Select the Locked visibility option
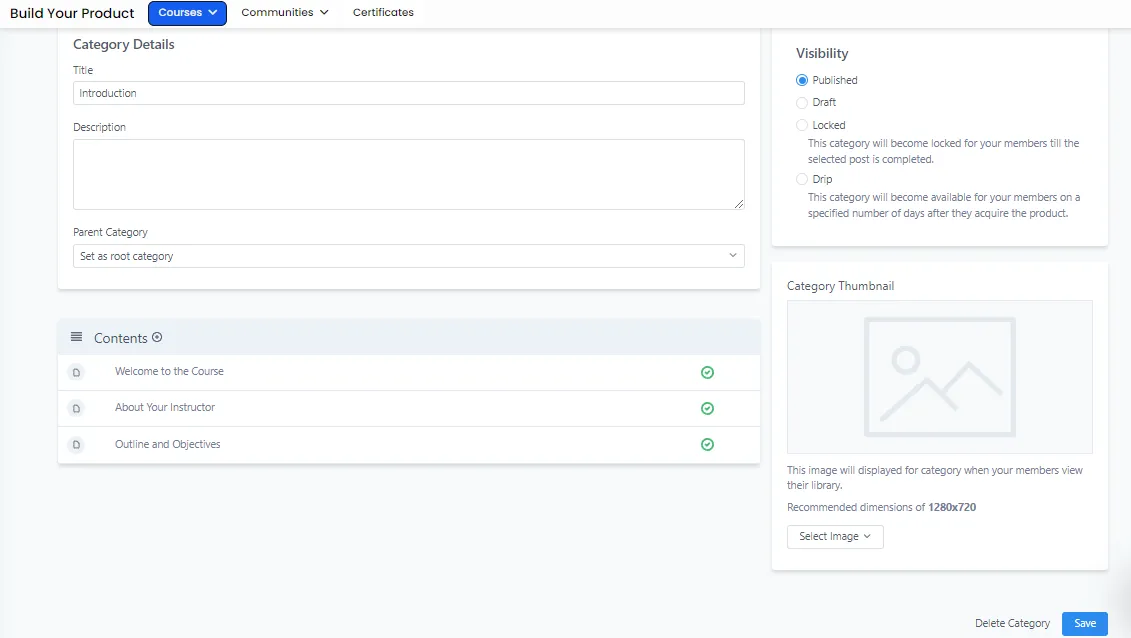This screenshot has width=1131, height=638. pyautogui.click(x=802, y=125)
